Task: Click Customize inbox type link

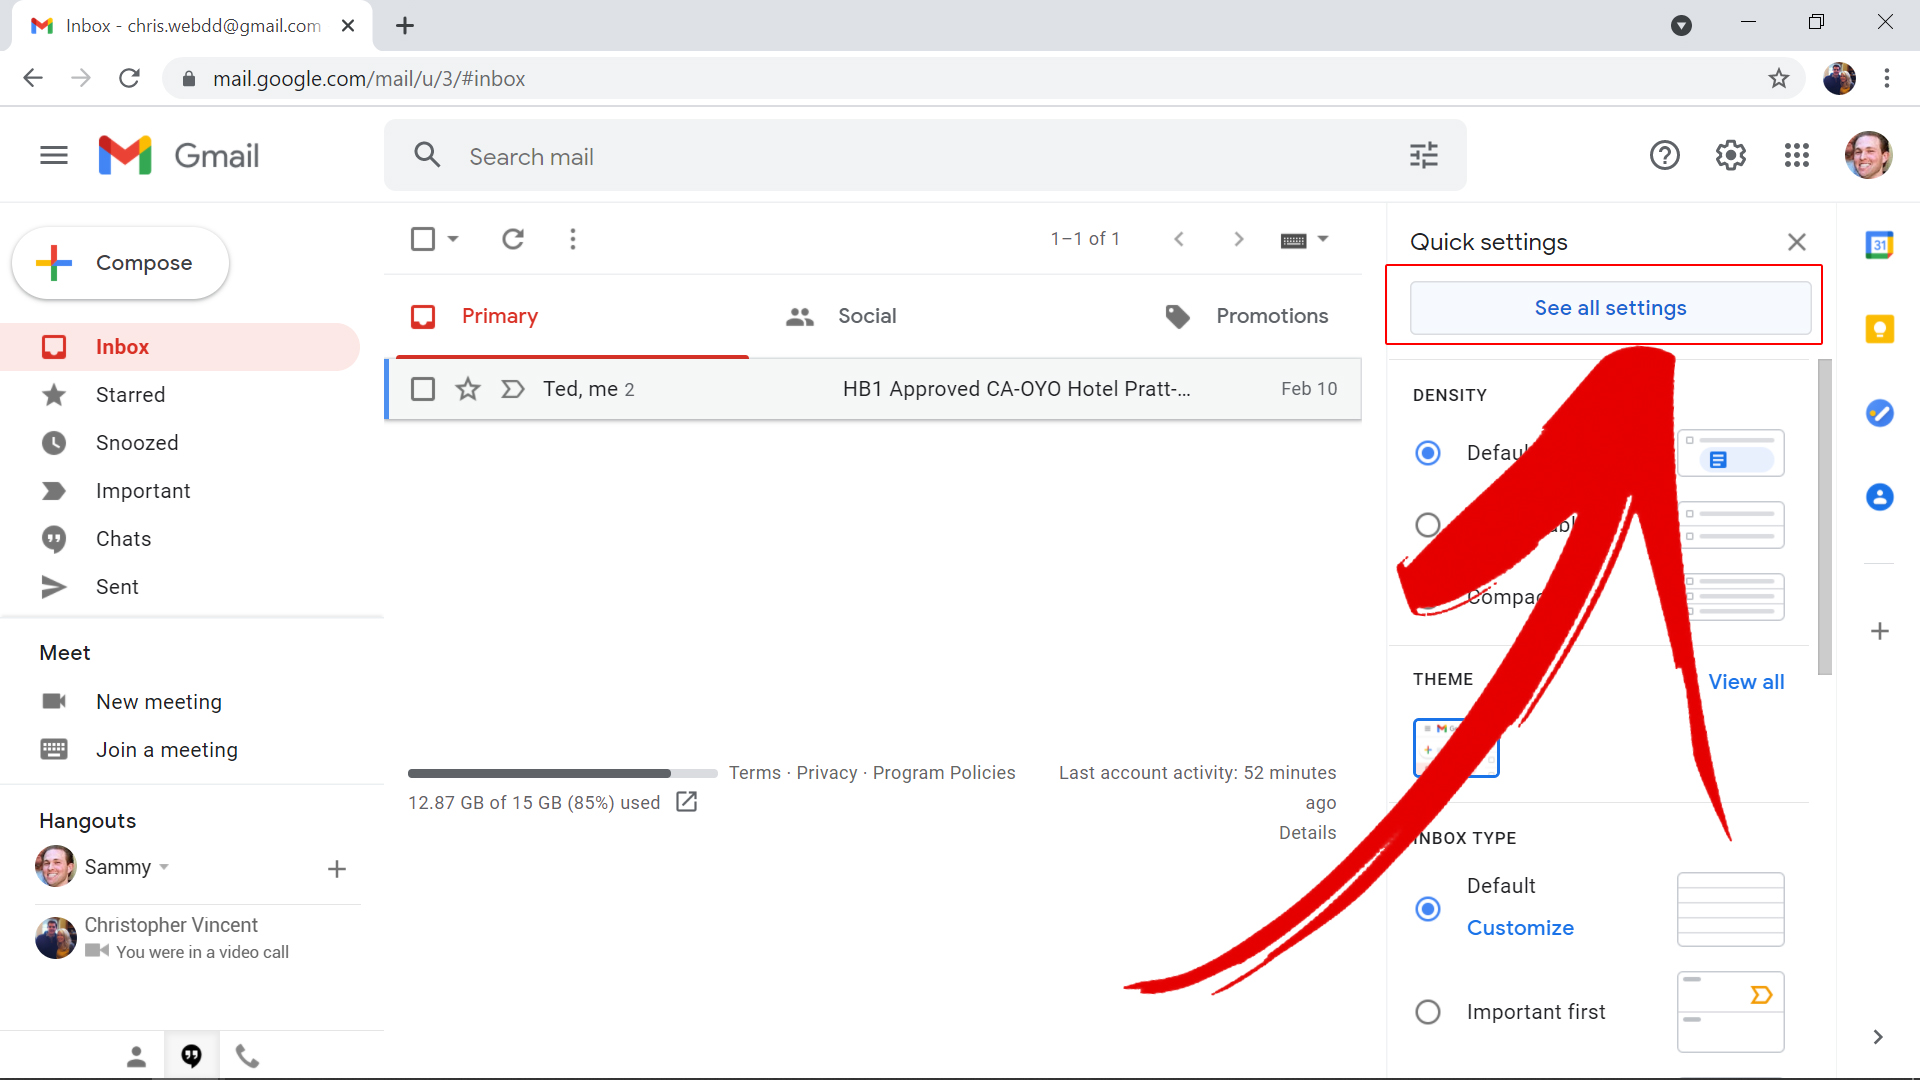Action: click(x=1520, y=928)
